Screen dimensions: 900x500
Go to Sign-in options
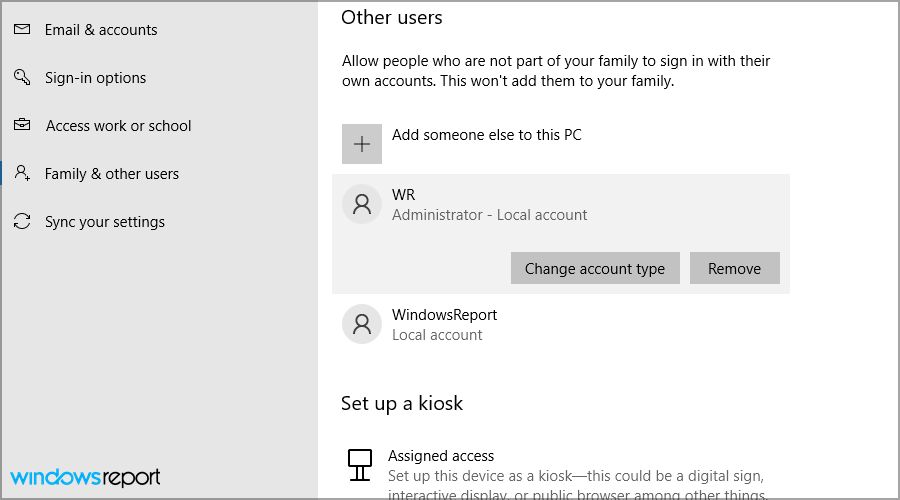tap(95, 78)
